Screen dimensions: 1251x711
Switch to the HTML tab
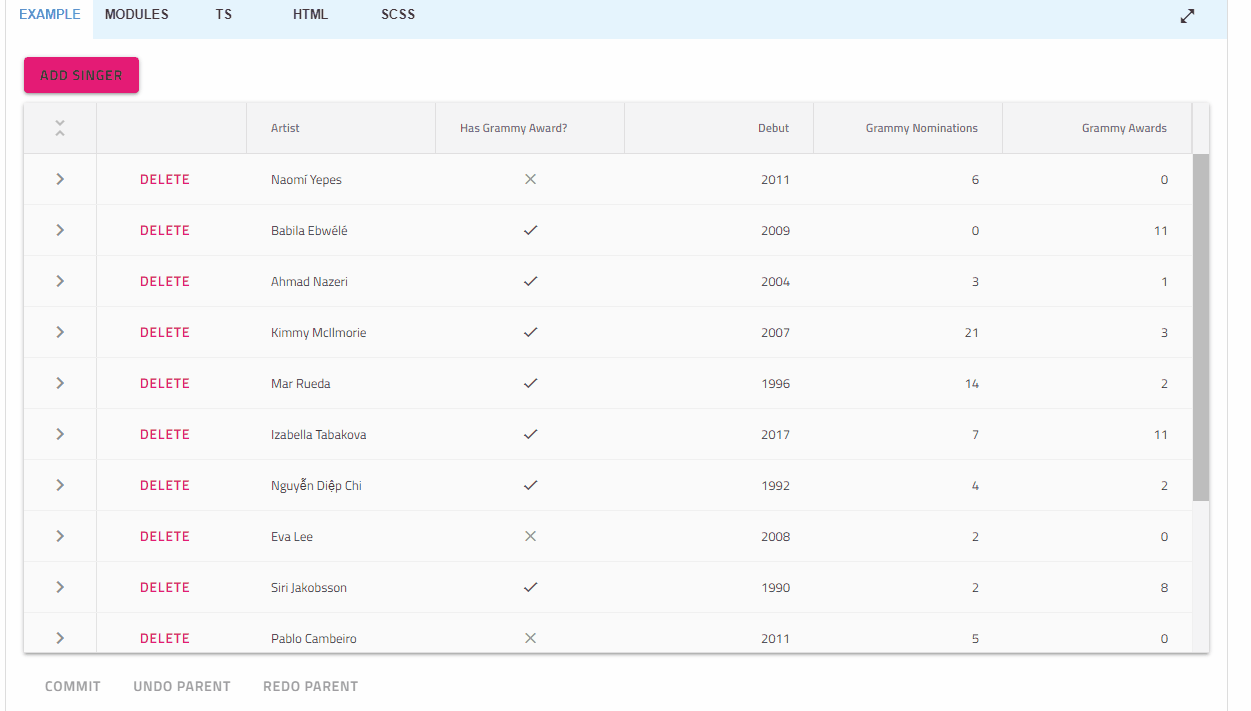[310, 14]
